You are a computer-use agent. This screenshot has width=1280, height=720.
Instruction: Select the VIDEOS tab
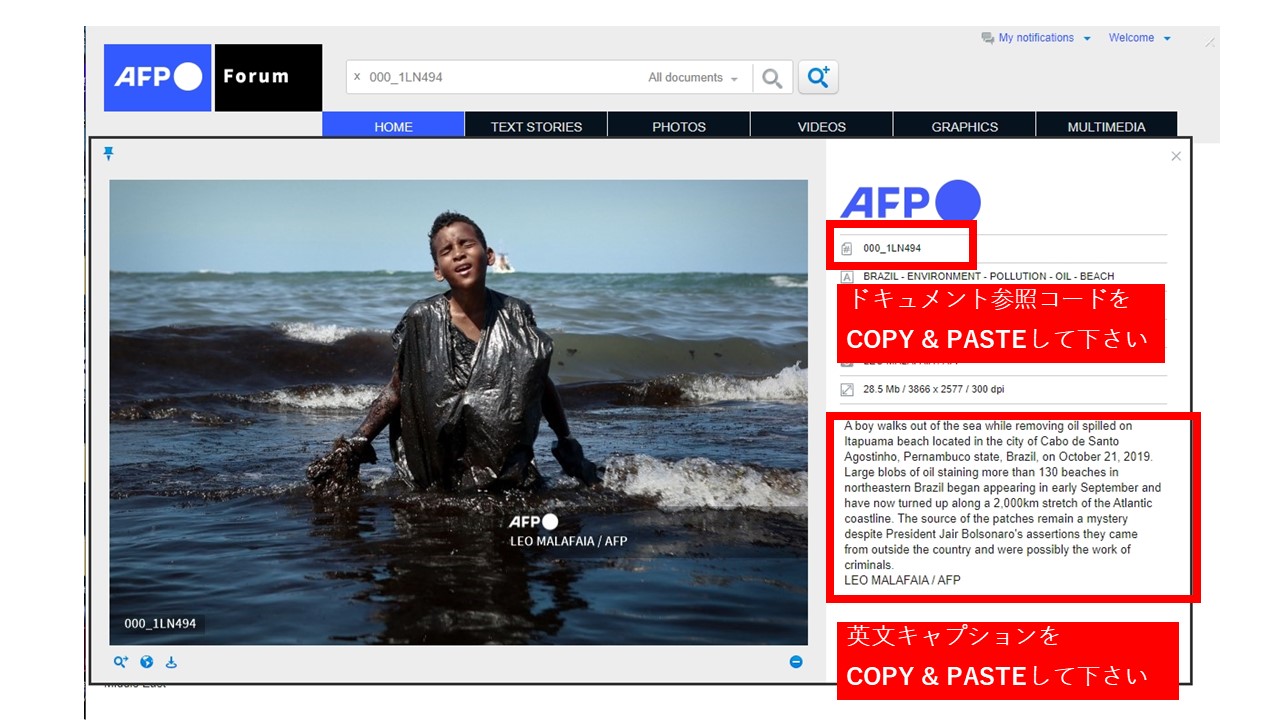(822, 127)
